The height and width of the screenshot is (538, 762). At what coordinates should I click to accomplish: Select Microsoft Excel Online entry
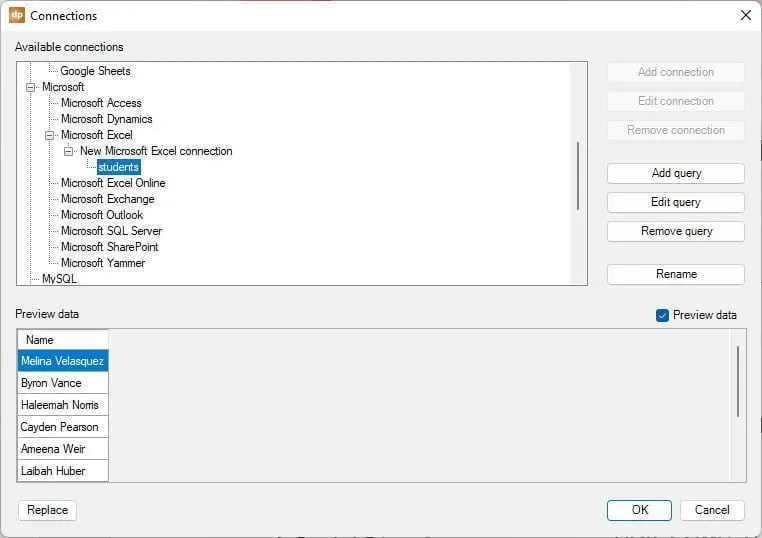pos(113,183)
